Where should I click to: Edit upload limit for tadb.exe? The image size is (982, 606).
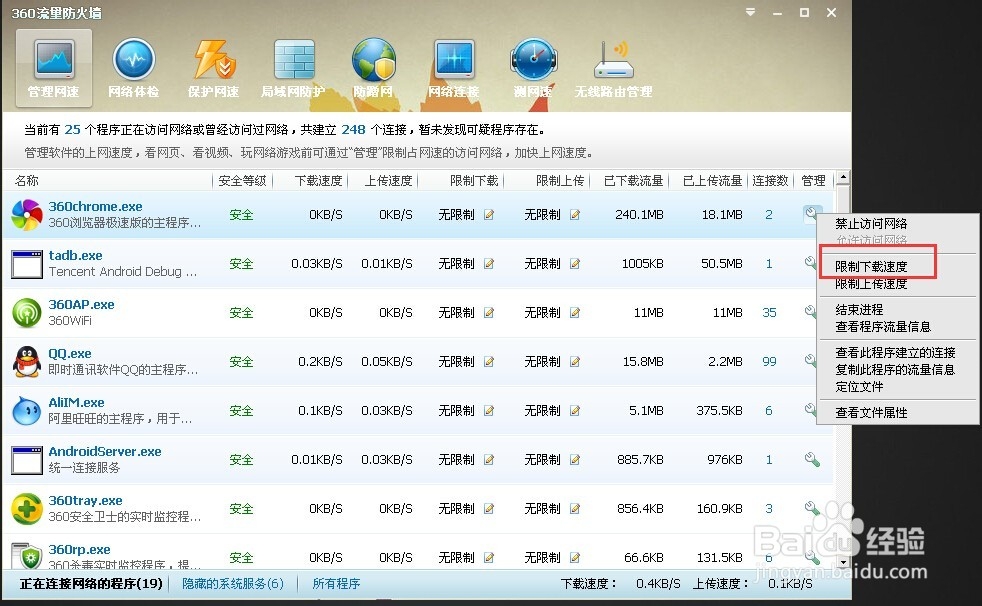[575, 264]
